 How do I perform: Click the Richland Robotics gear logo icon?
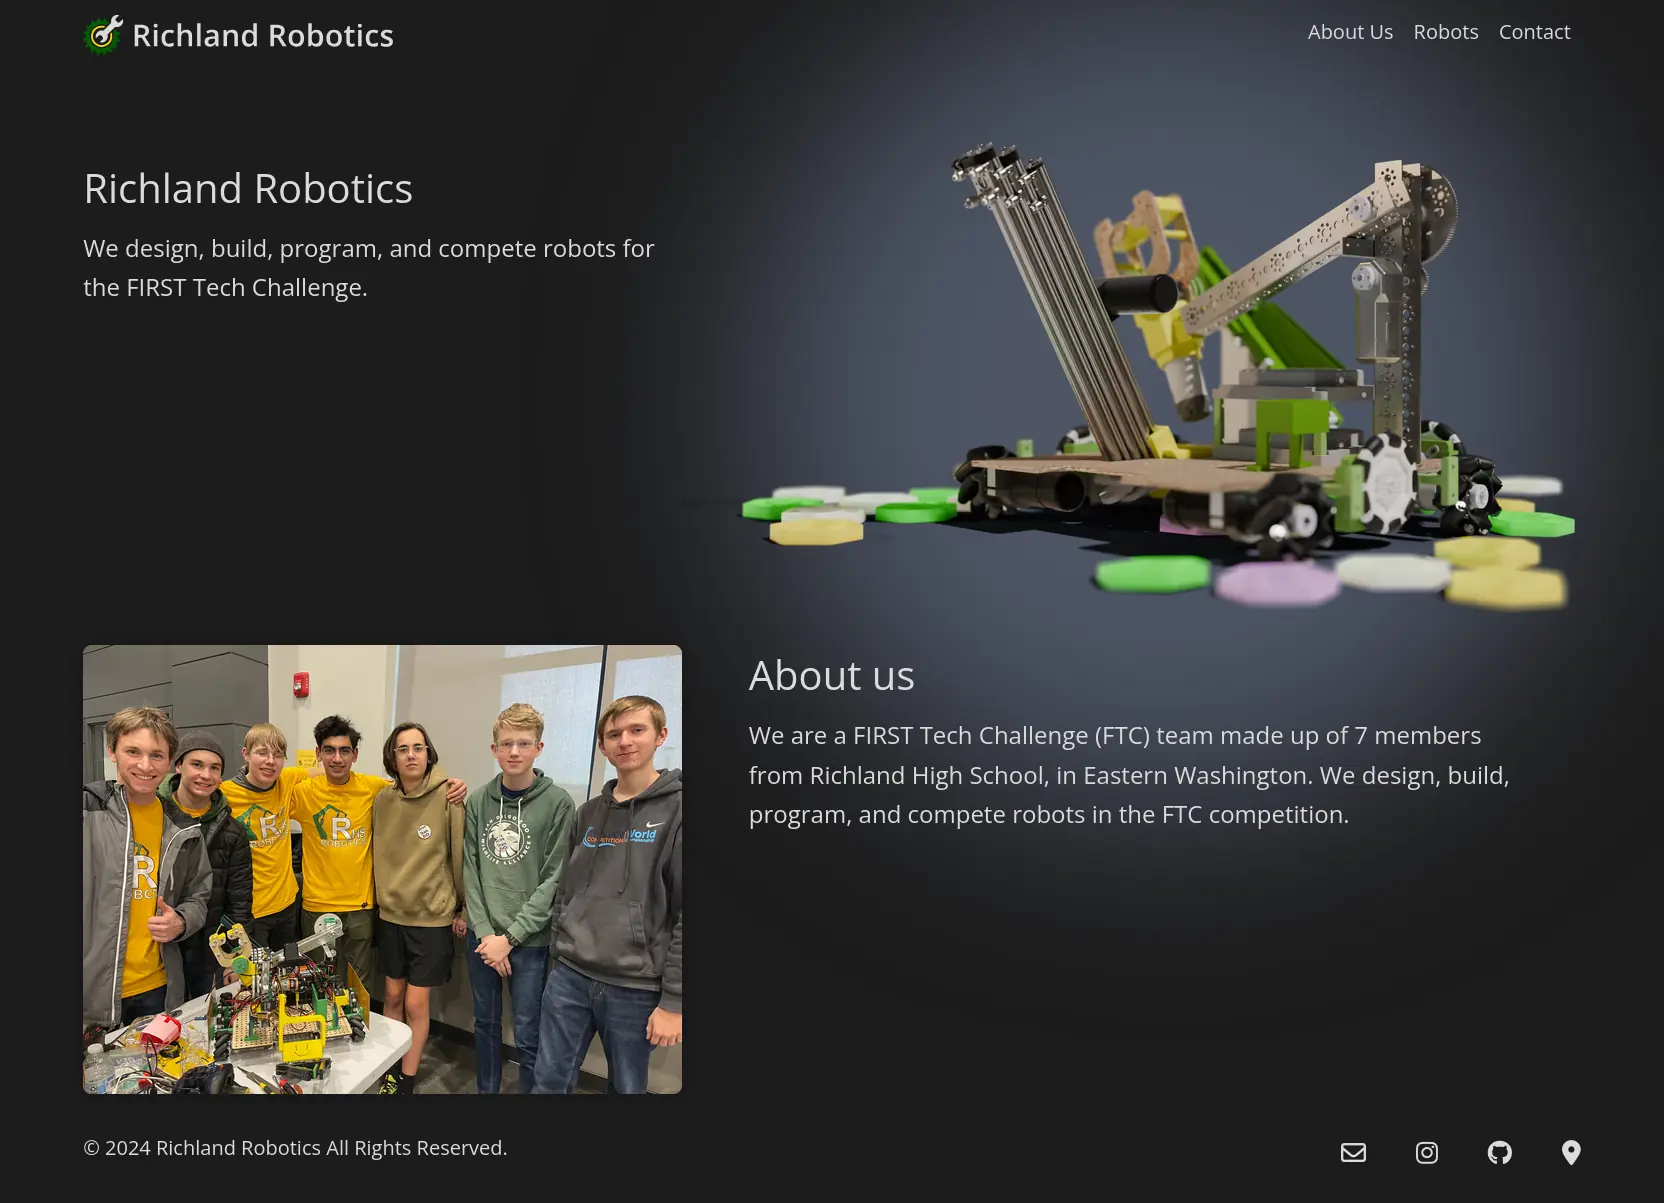[101, 34]
